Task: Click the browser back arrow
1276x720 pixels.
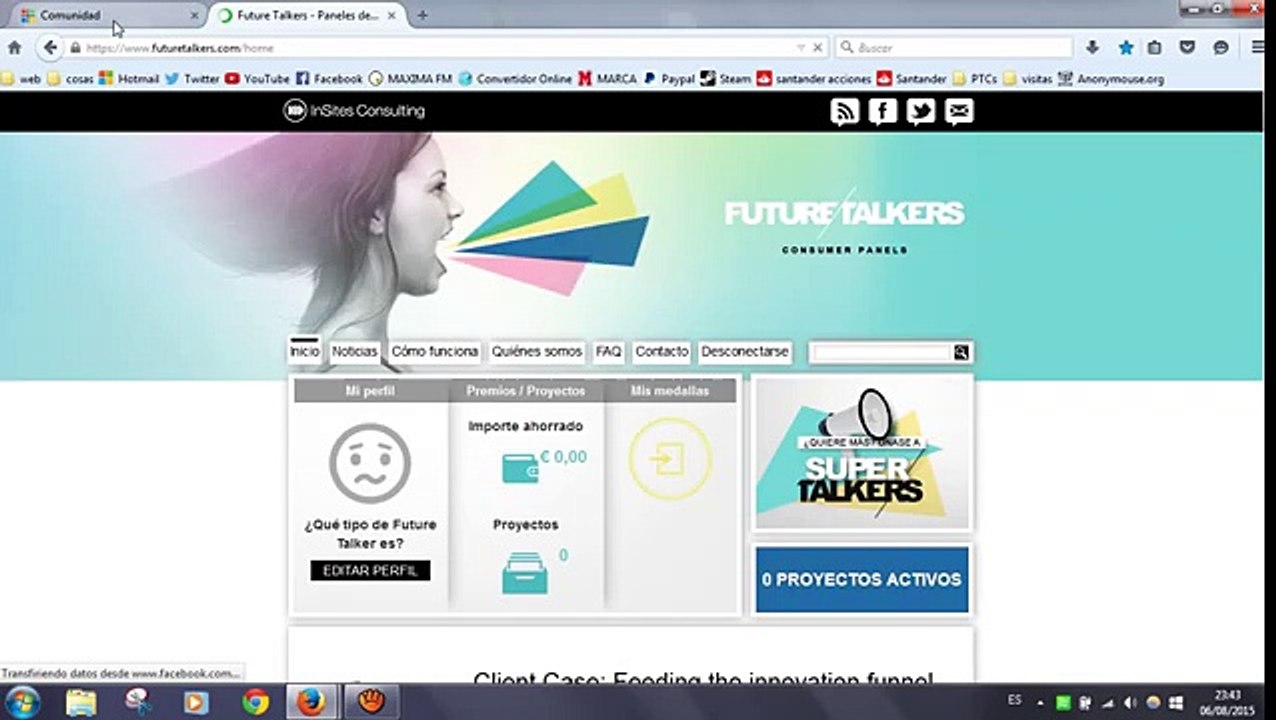Action: pos(49,47)
